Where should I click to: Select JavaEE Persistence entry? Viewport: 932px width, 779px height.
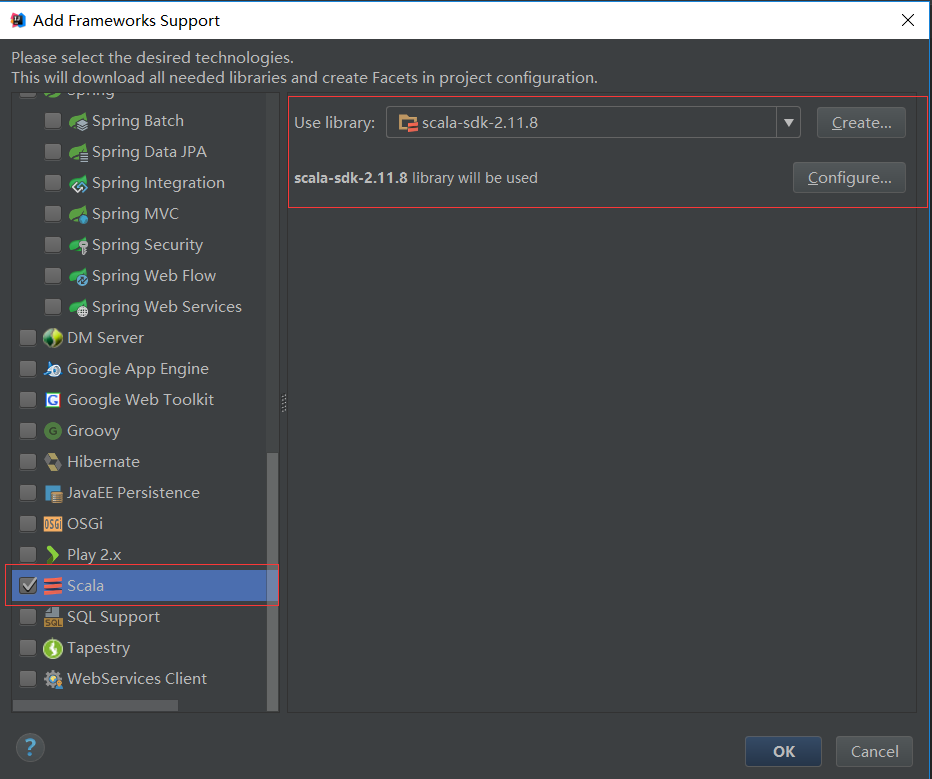pyautogui.click(x=133, y=493)
